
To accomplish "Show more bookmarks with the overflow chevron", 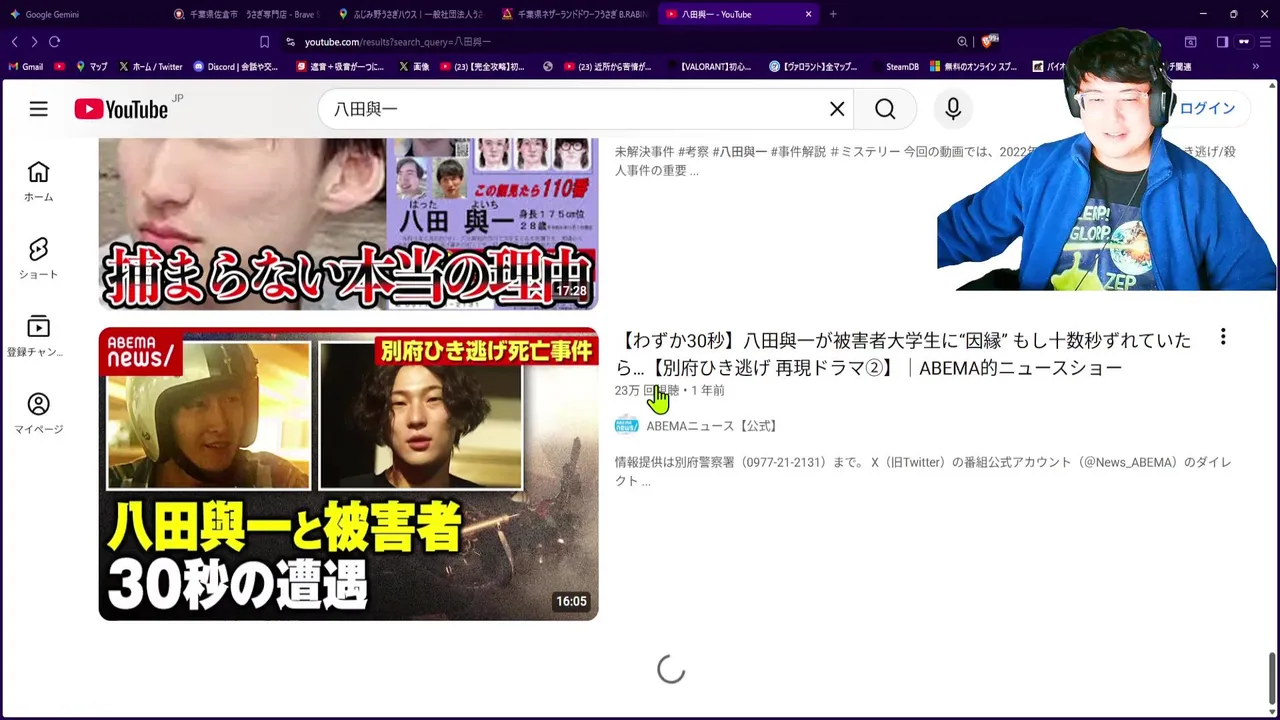I will (1256, 67).
